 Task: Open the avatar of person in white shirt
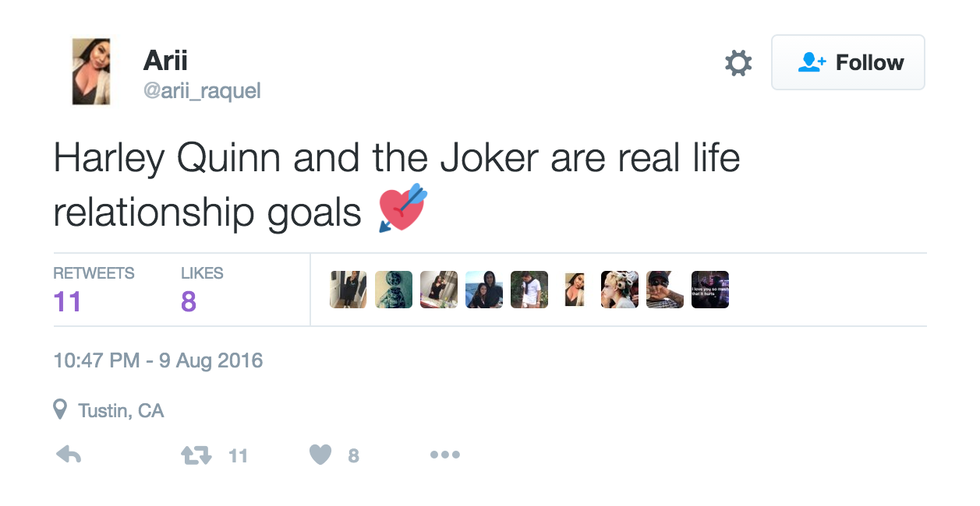[x=529, y=290]
